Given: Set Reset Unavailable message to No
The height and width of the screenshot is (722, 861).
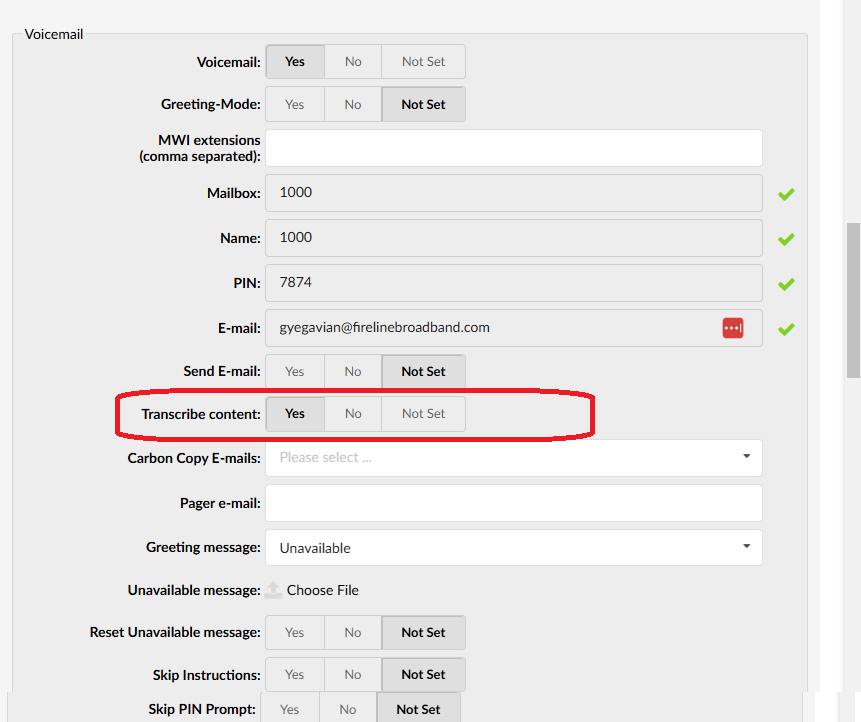Looking at the screenshot, I should coord(353,633).
